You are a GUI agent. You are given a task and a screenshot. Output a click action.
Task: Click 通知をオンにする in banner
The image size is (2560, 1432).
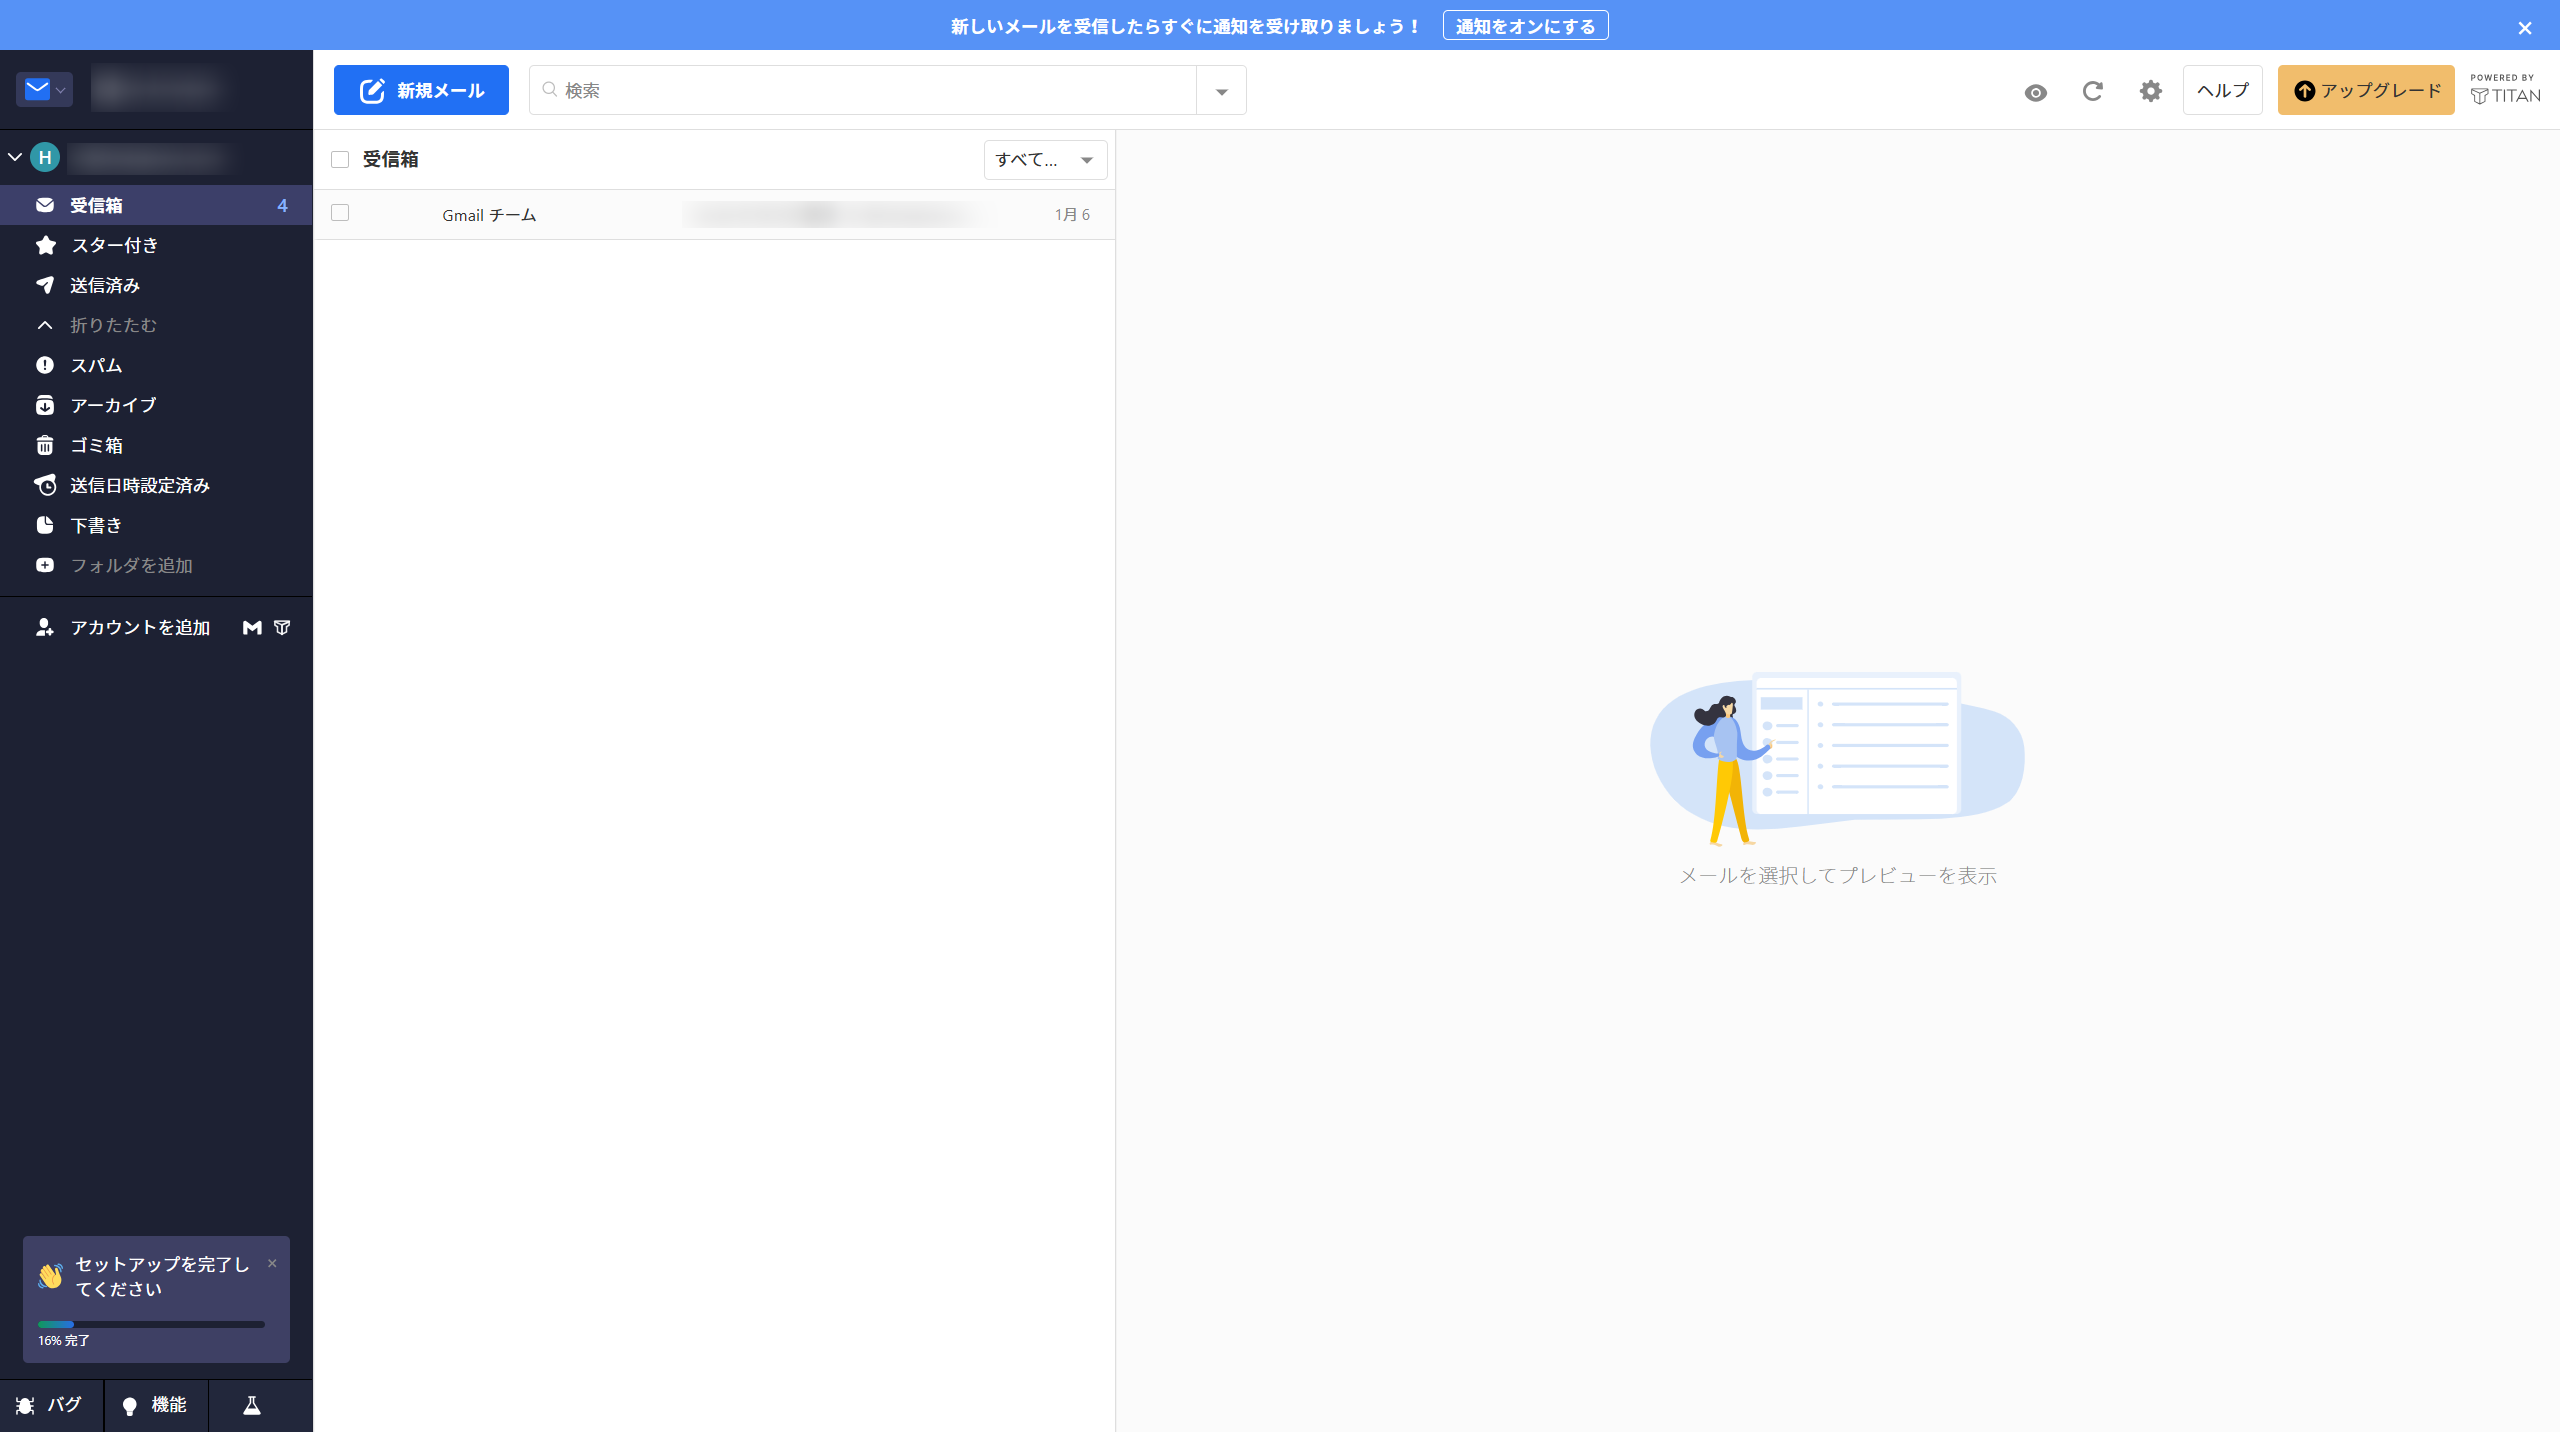[x=1524, y=26]
